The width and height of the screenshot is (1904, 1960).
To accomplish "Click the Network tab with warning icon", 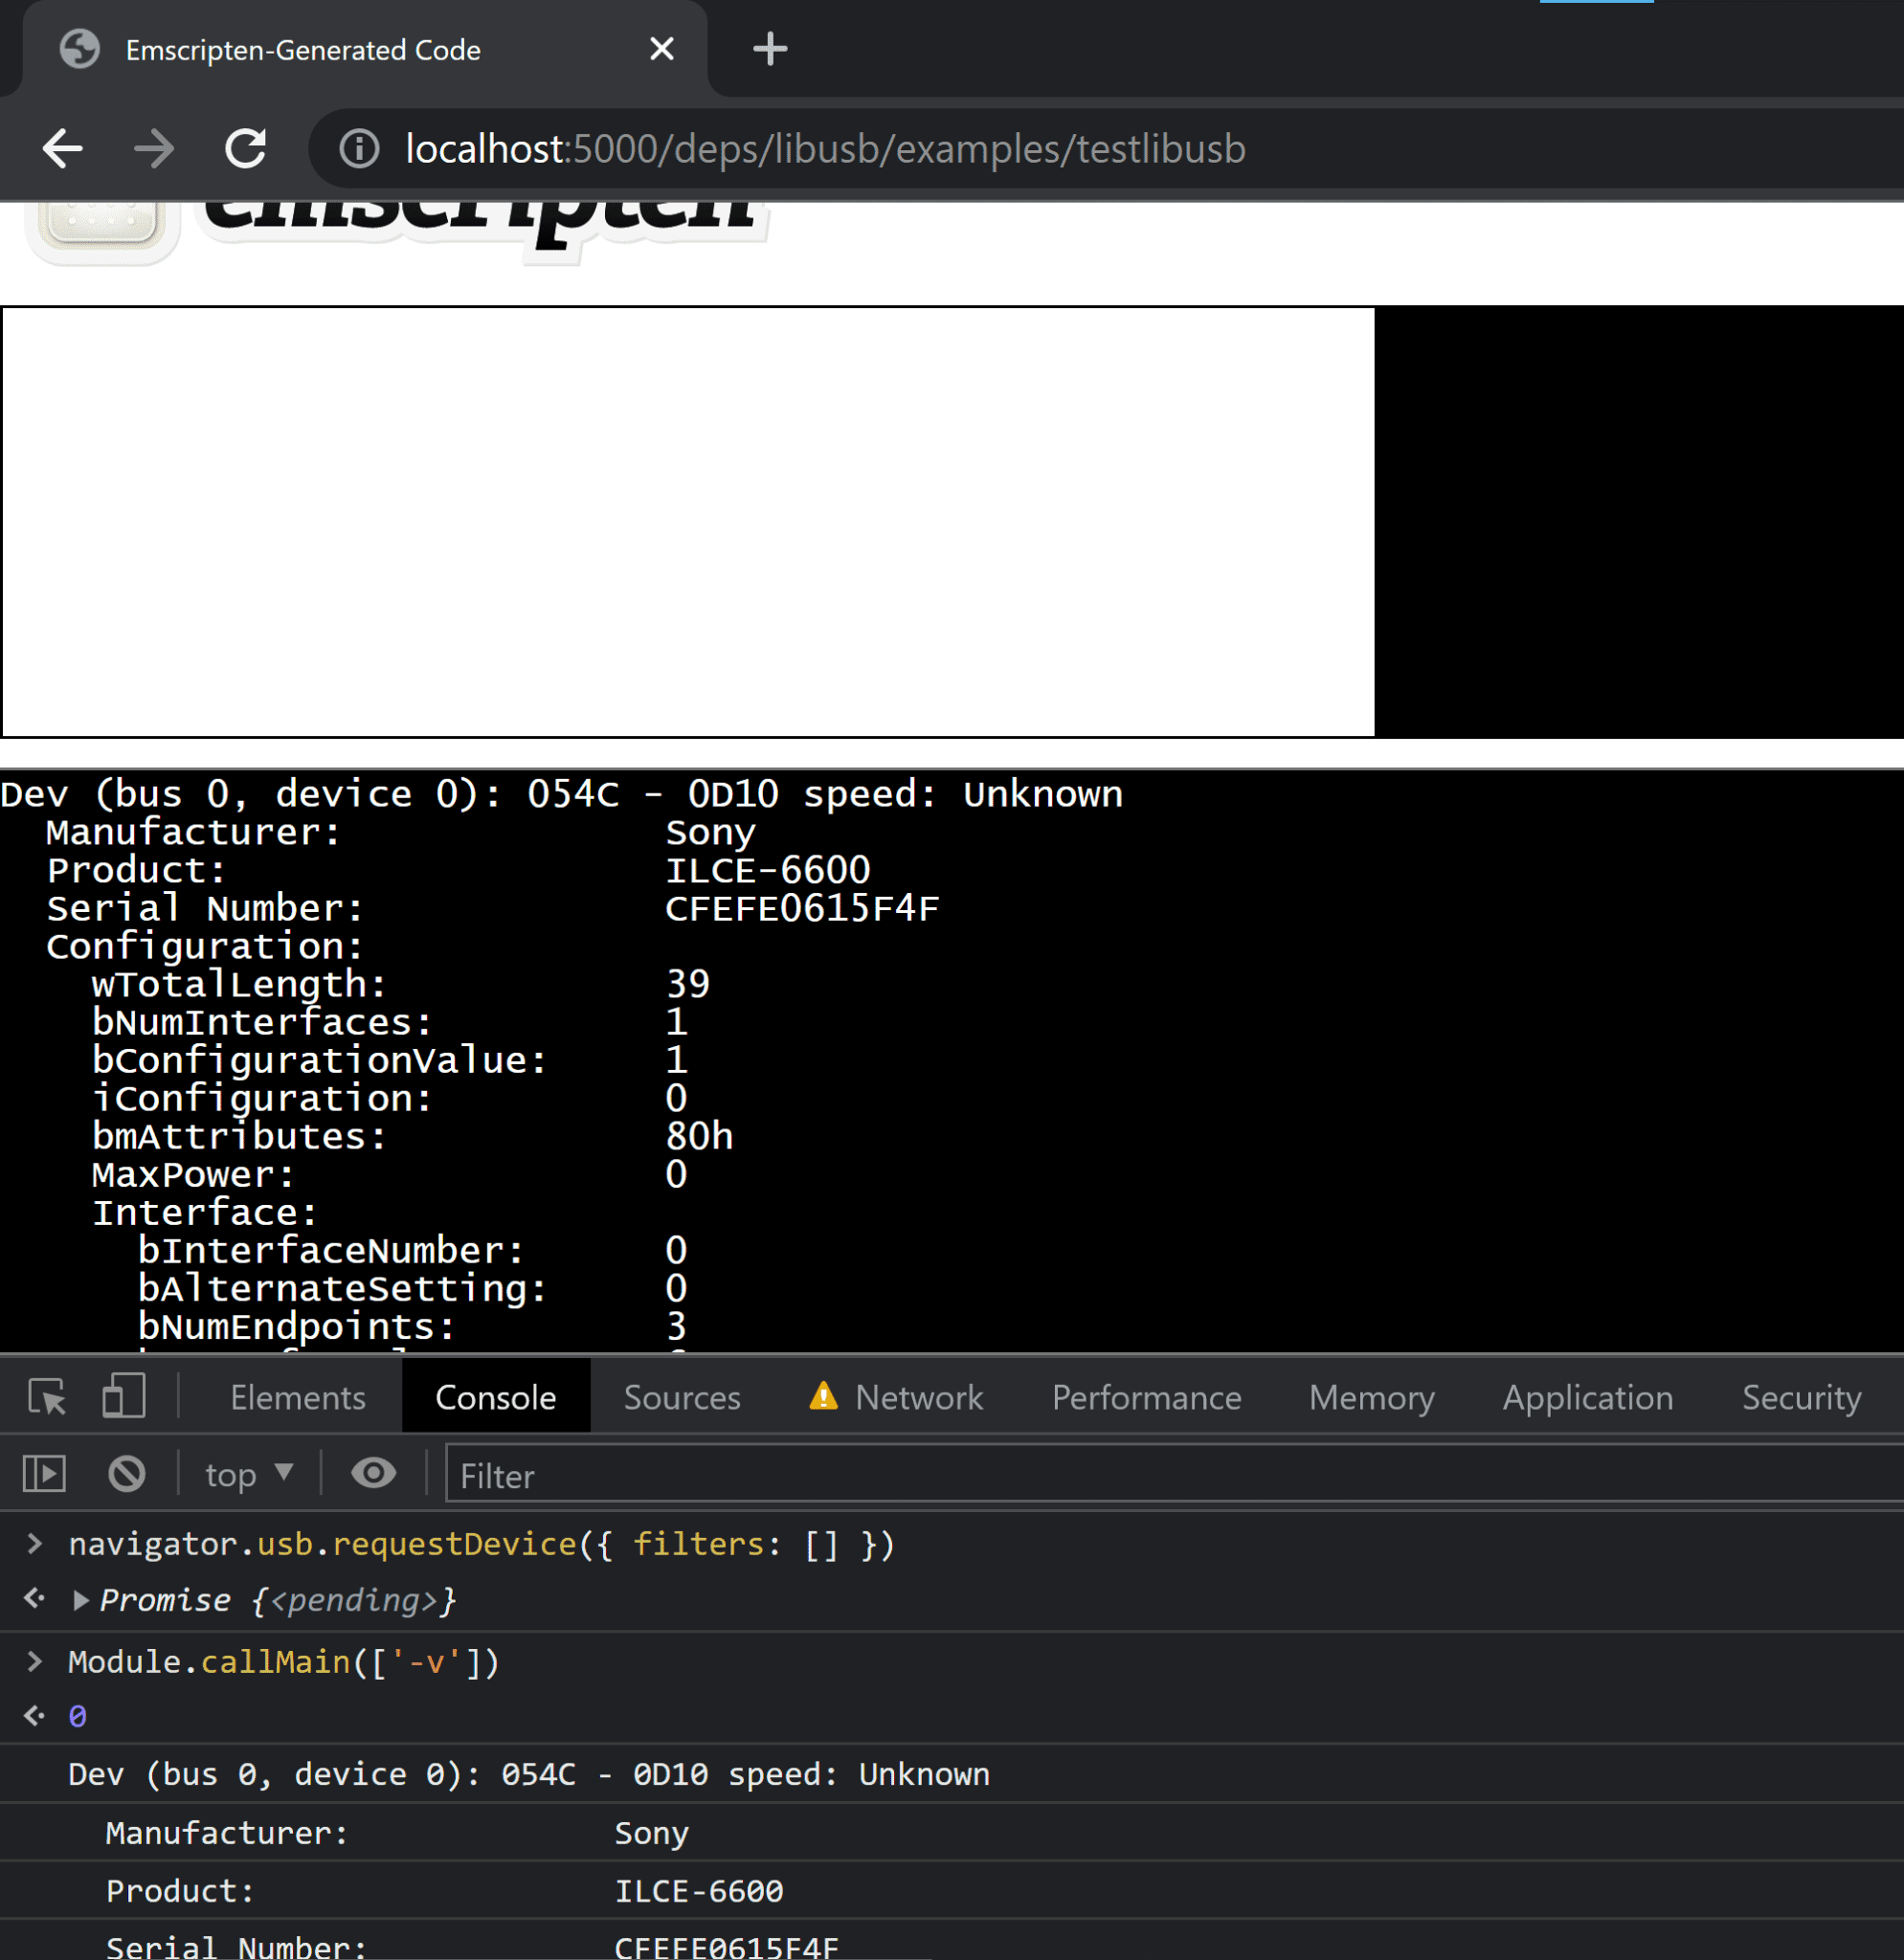I will 919,1398.
